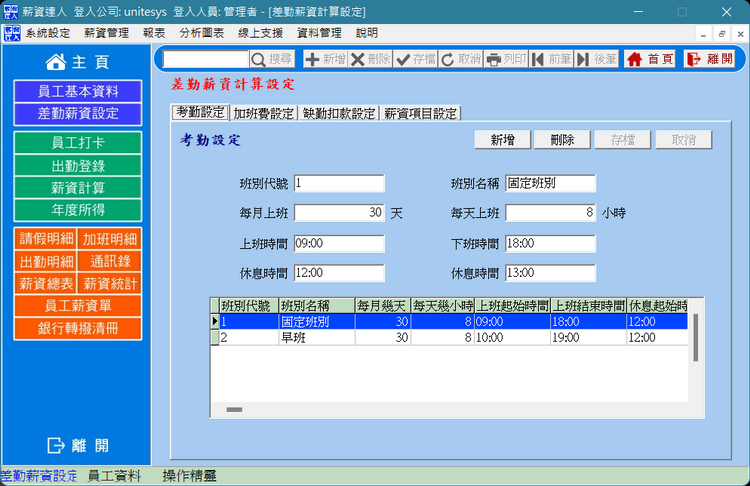Switch to the 薪資項目設定 tab

pos(420,113)
